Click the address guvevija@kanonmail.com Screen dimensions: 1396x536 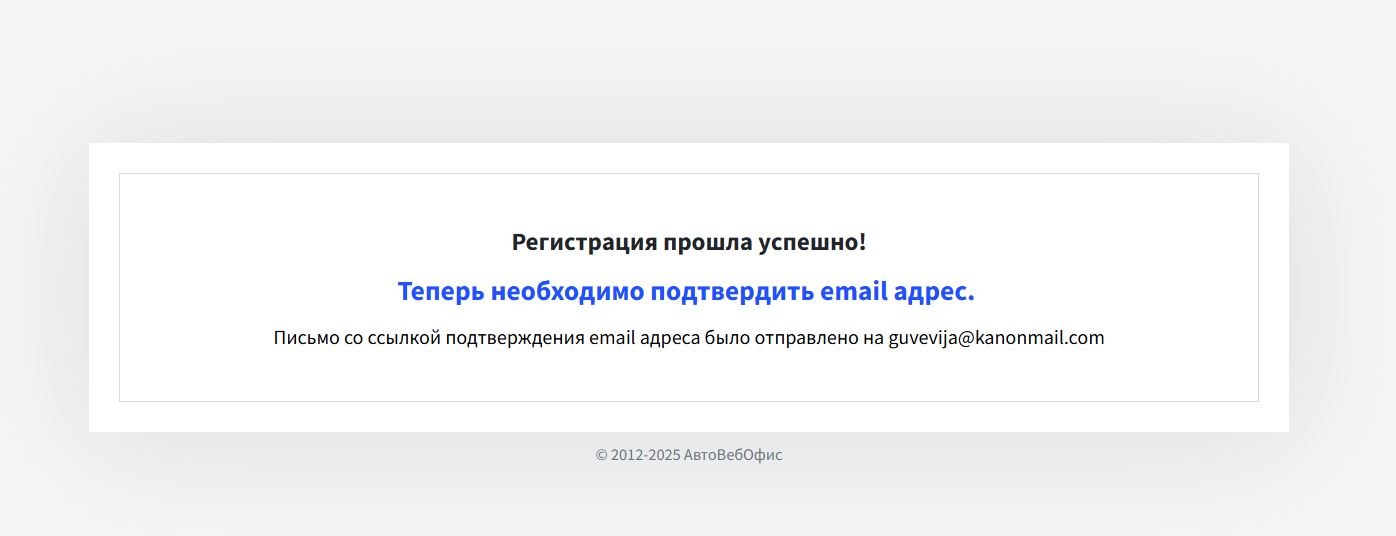pyautogui.click(x=996, y=338)
